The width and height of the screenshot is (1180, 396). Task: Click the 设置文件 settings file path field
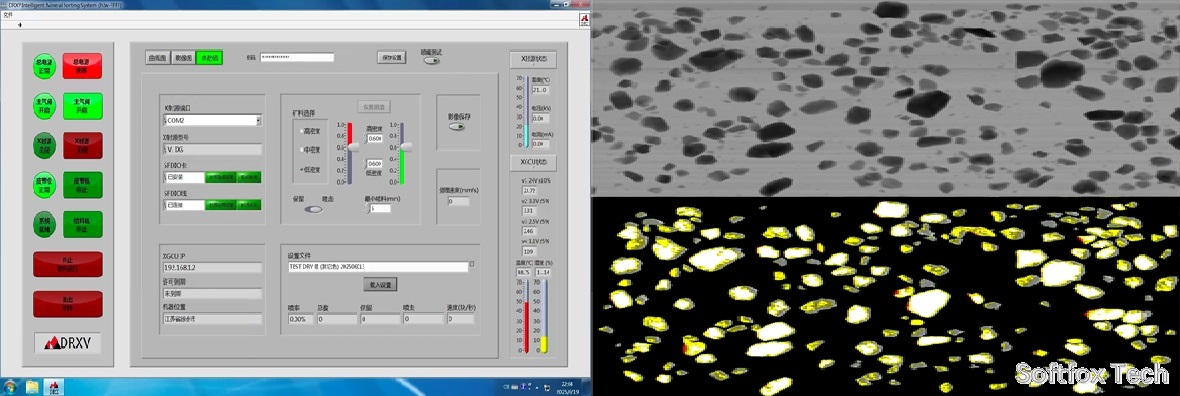(378, 267)
